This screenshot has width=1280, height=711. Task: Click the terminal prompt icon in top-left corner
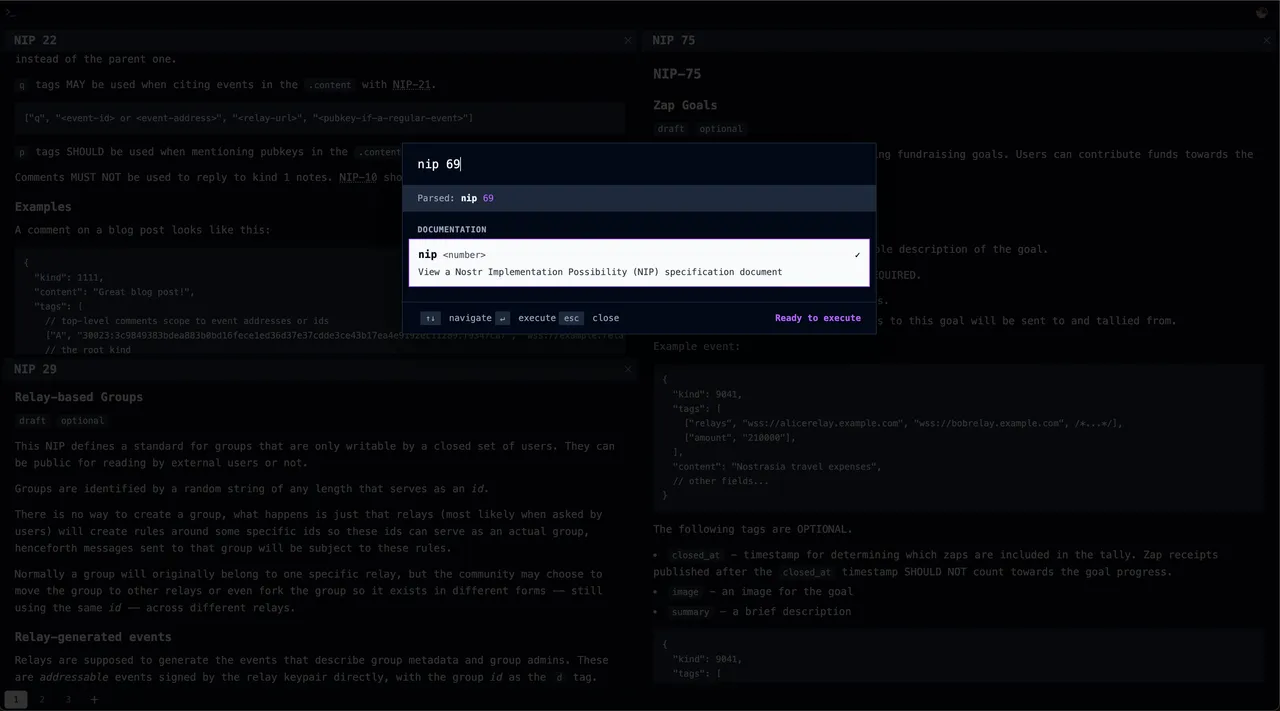point(10,12)
